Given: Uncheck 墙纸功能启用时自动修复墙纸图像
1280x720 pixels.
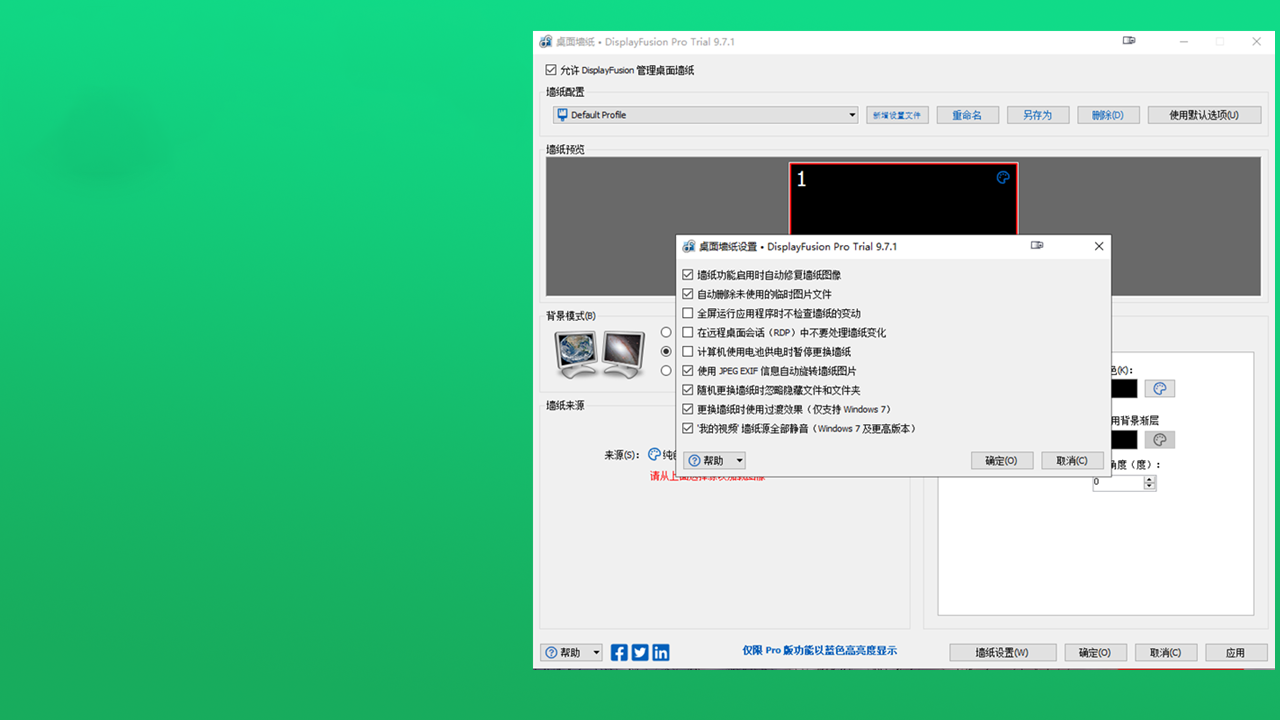Looking at the screenshot, I should 688,275.
